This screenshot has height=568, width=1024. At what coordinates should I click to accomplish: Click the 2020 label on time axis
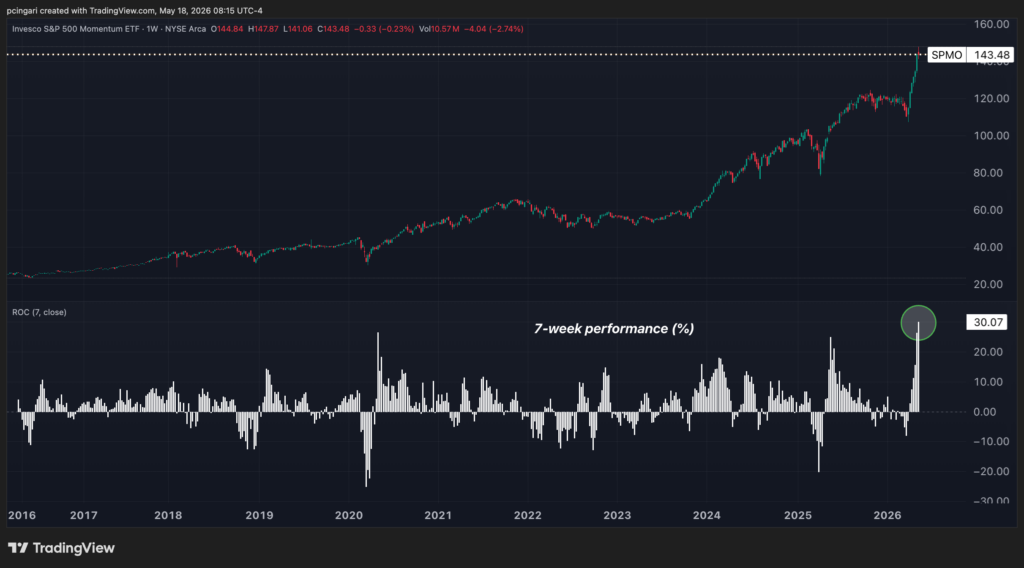pyautogui.click(x=349, y=516)
